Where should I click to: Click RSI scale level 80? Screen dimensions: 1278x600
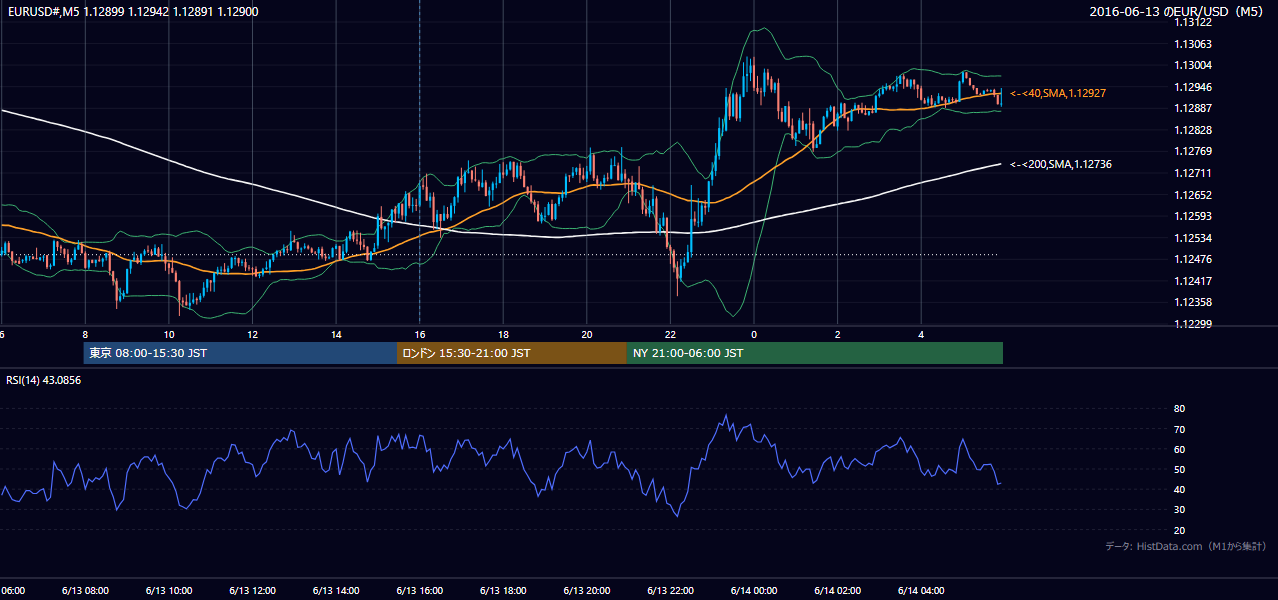pyautogui.click(x=1179, y=409)
